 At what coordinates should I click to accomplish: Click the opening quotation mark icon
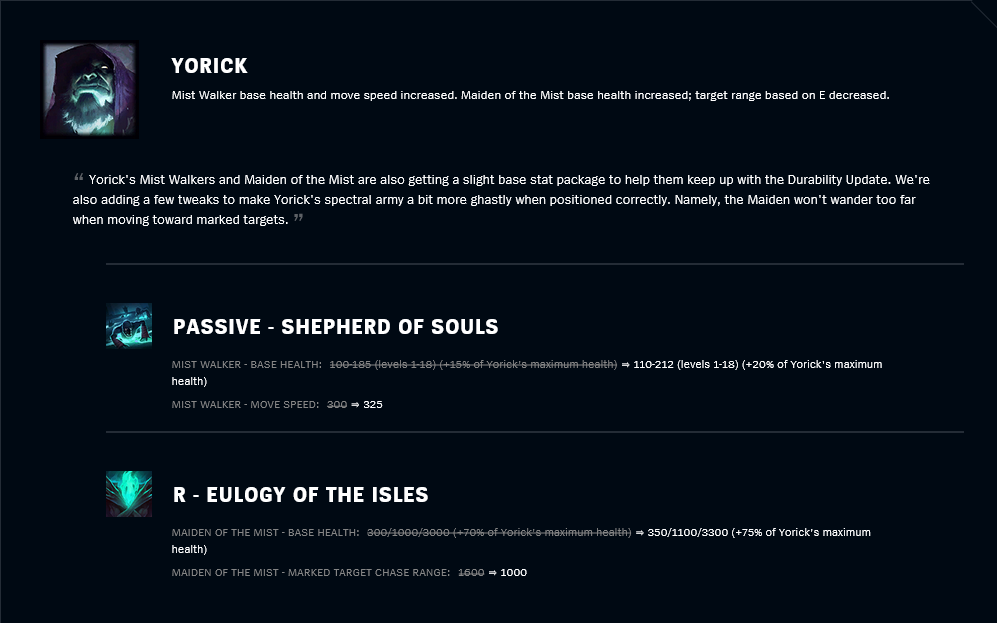coord(78,177)
